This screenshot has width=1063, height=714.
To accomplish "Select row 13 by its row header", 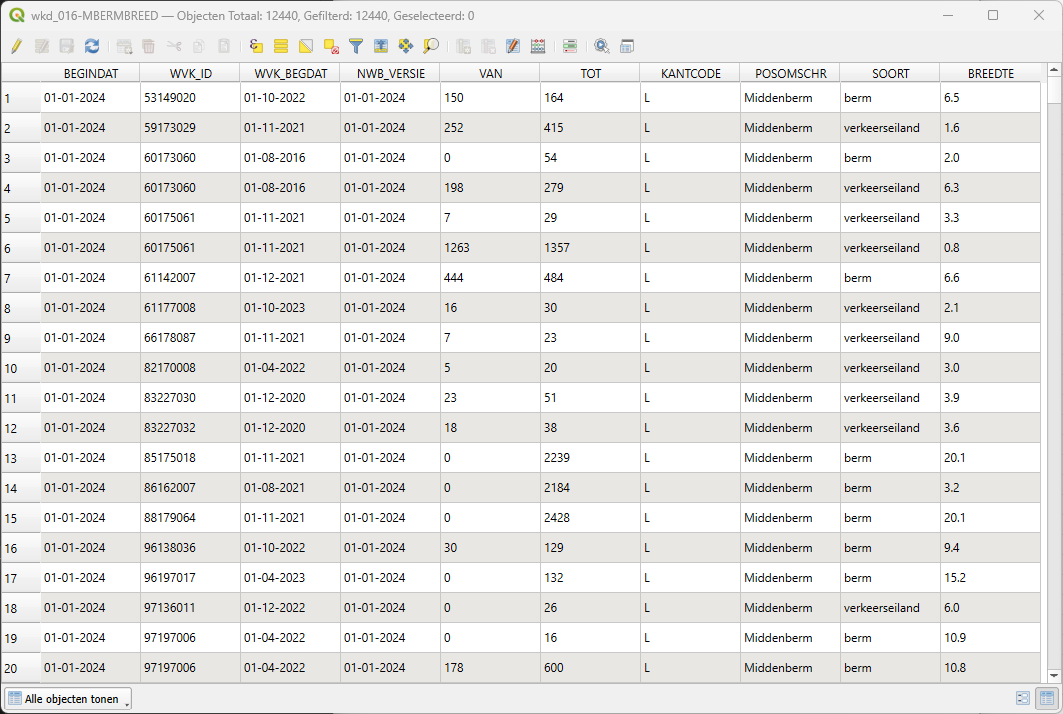I will point(20,458).
